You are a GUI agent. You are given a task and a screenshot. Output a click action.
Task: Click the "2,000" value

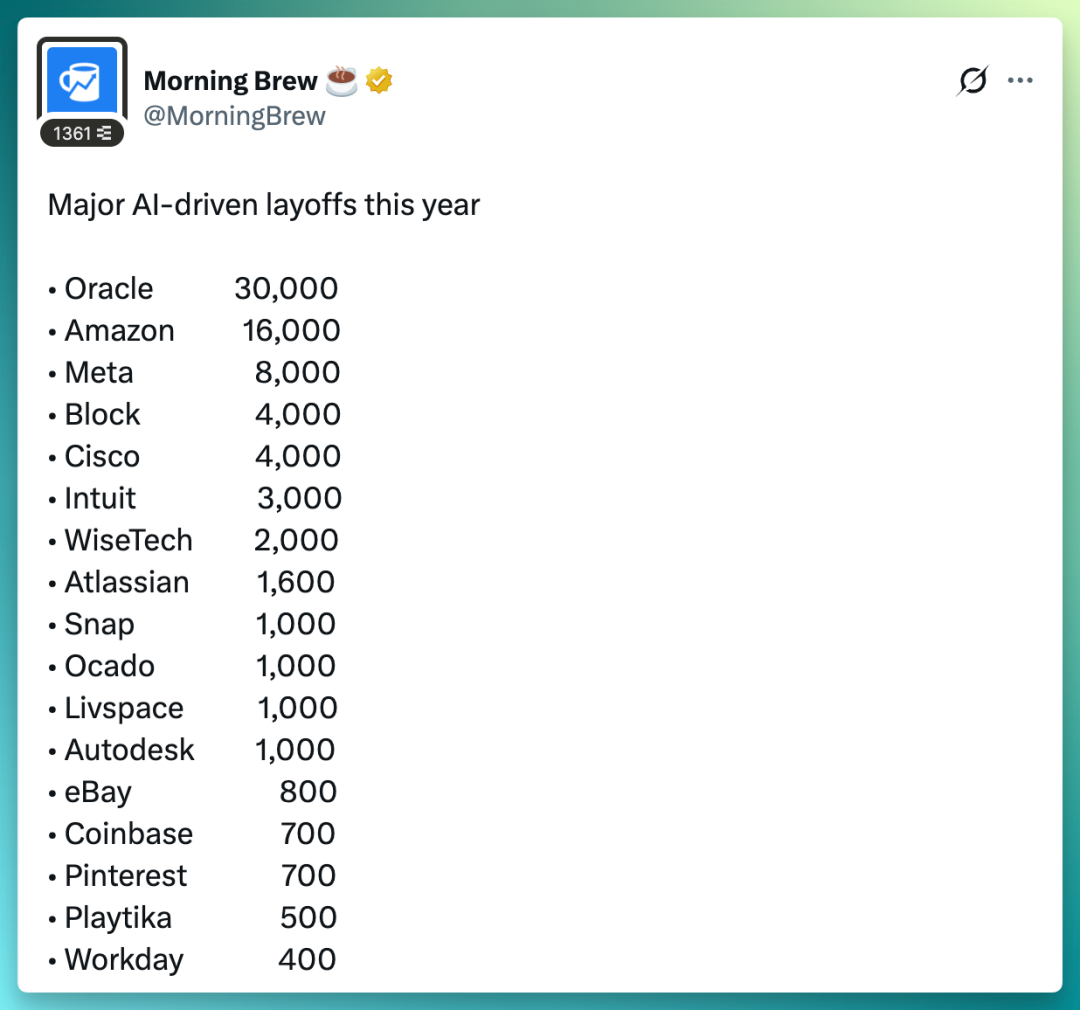click(296, 540)
